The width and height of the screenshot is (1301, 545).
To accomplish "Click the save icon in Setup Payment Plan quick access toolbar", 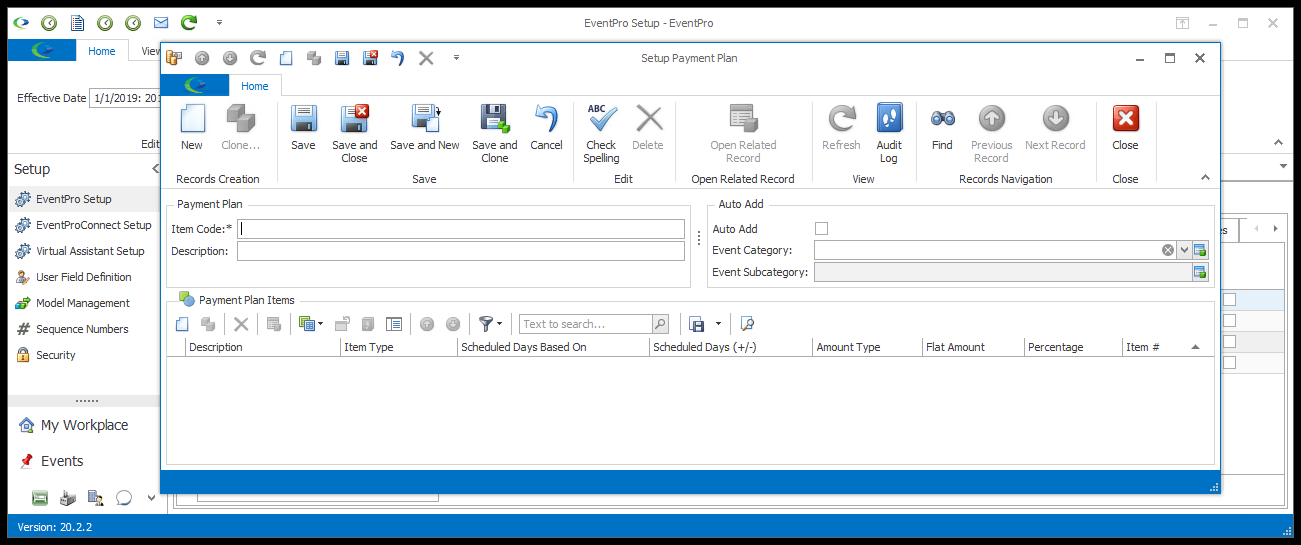I will click(x=342, y=58).
